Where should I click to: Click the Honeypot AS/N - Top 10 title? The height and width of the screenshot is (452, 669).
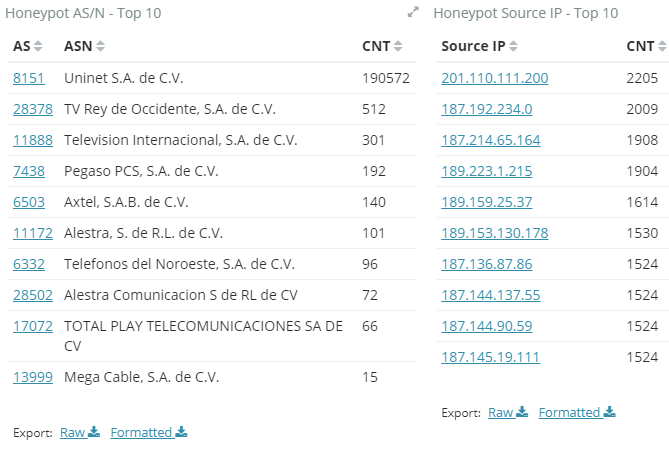83,13
